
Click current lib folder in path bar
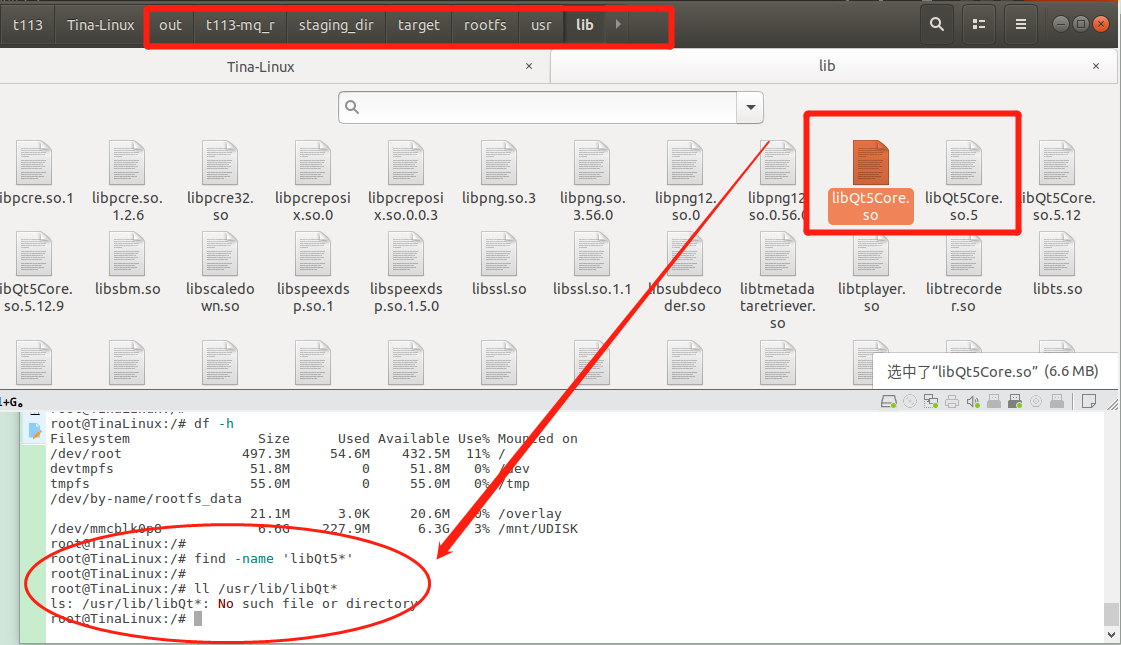585,24
